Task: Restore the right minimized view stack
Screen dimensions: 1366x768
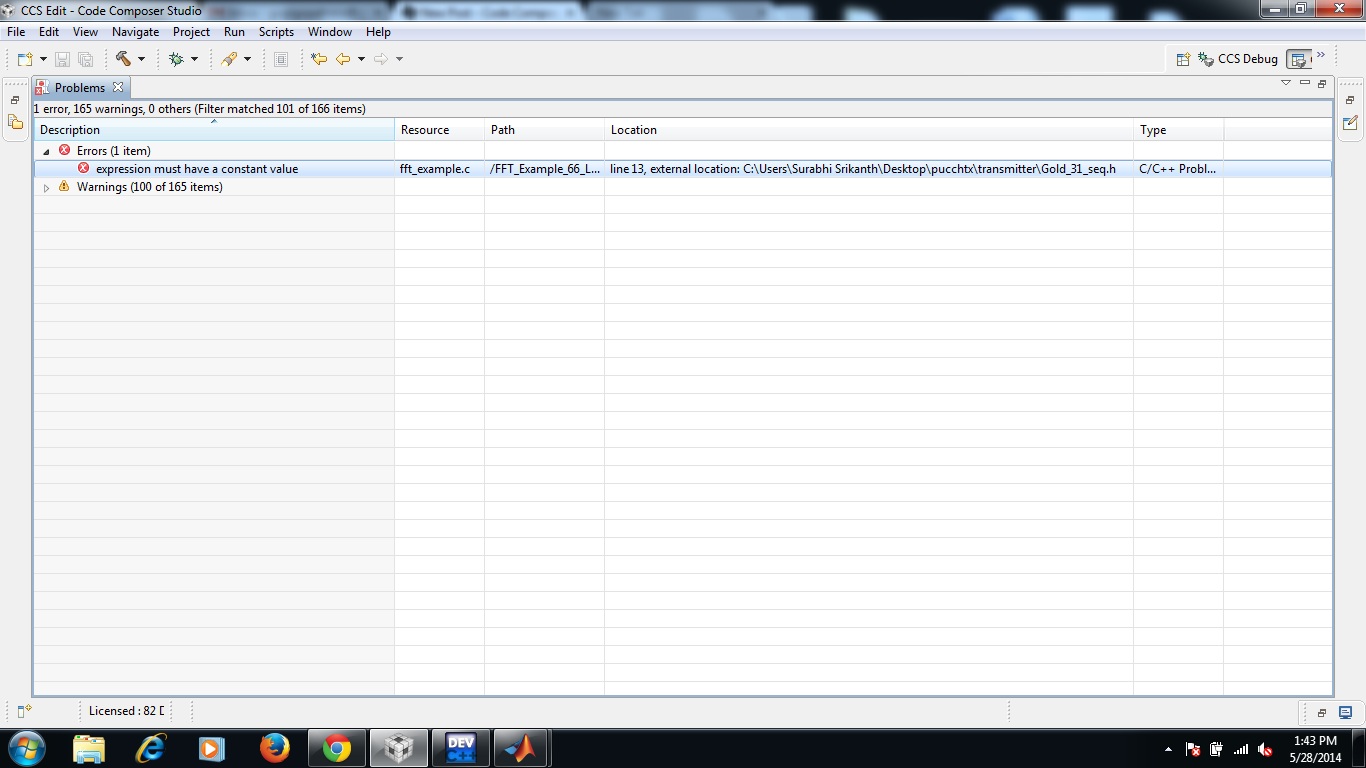Action: click(x=1350, y=101)
